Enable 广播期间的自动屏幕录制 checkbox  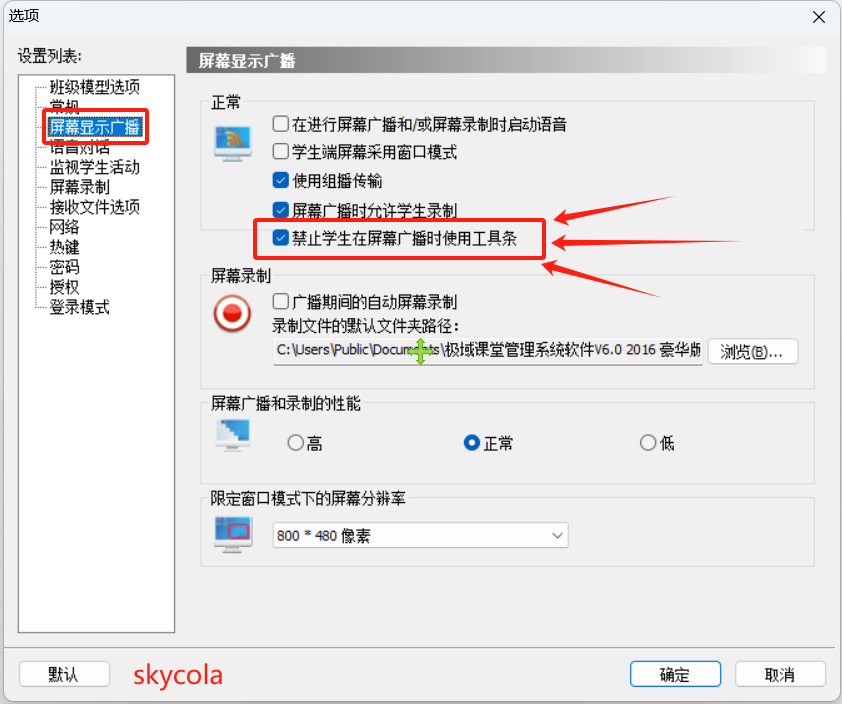click(x=280, y=302)
